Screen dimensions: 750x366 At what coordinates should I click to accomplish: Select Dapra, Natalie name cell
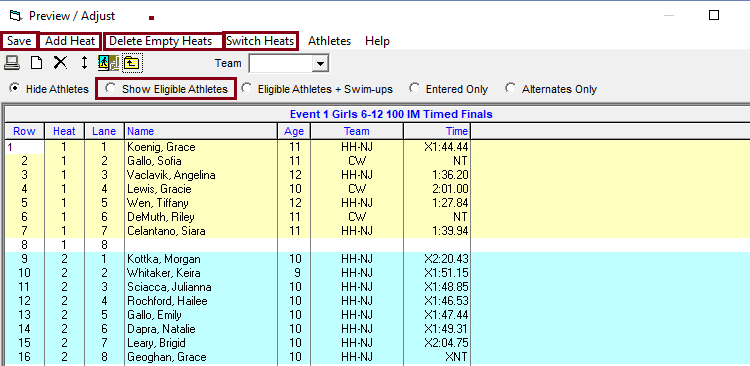[201, 329]
